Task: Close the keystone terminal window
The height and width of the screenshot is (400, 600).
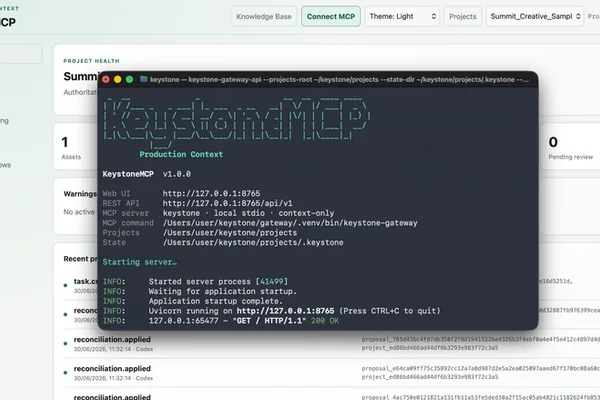Action: point(106,79)
